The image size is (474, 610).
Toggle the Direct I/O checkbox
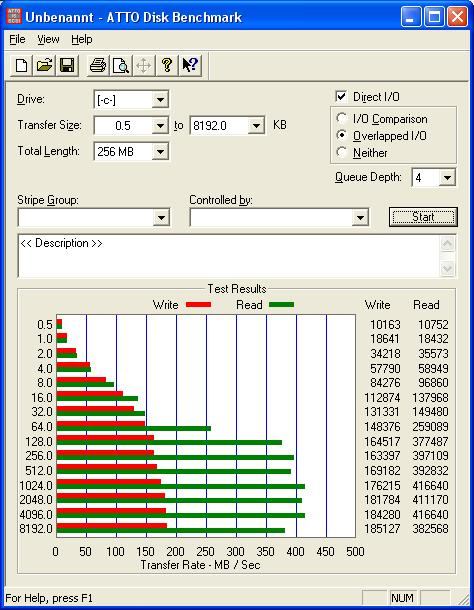click(x=341, y=96)
